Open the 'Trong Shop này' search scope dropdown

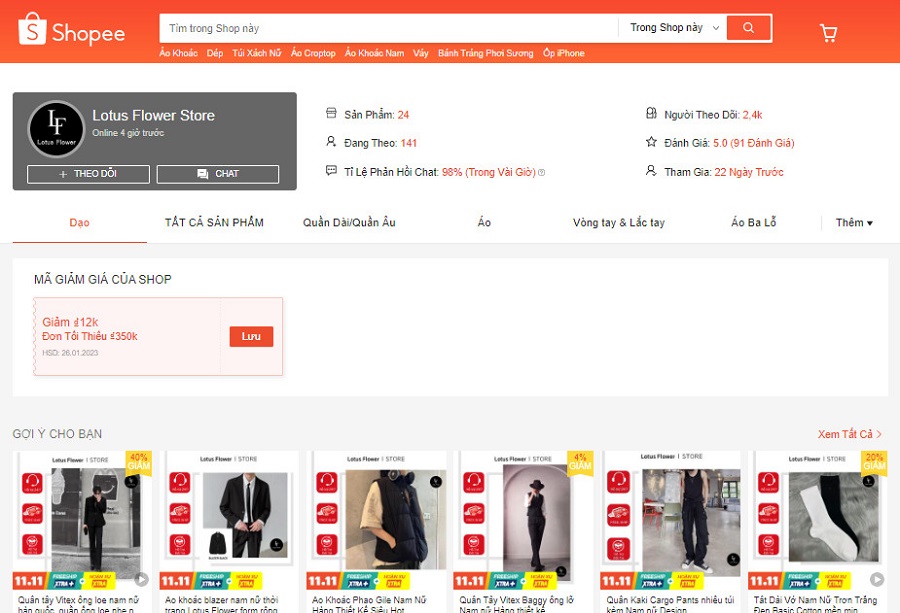tap(674, 28)
